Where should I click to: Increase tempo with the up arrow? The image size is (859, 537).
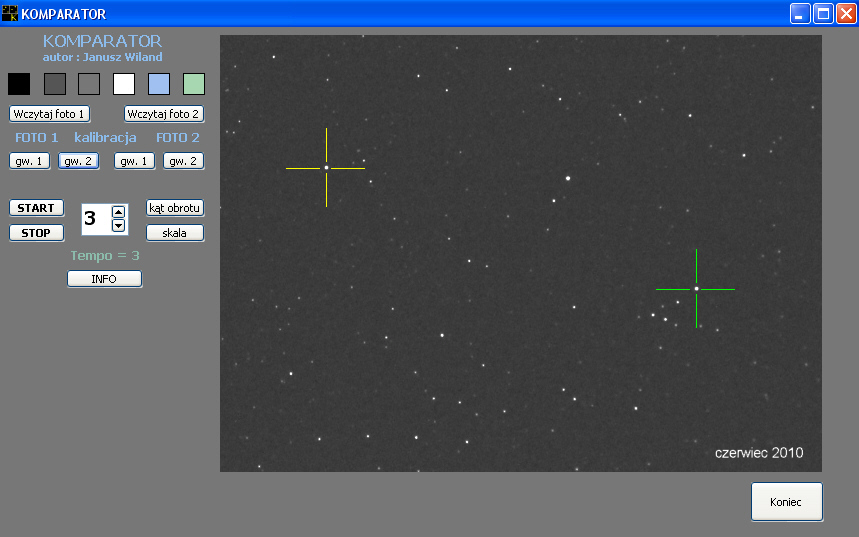coord(118,212)
